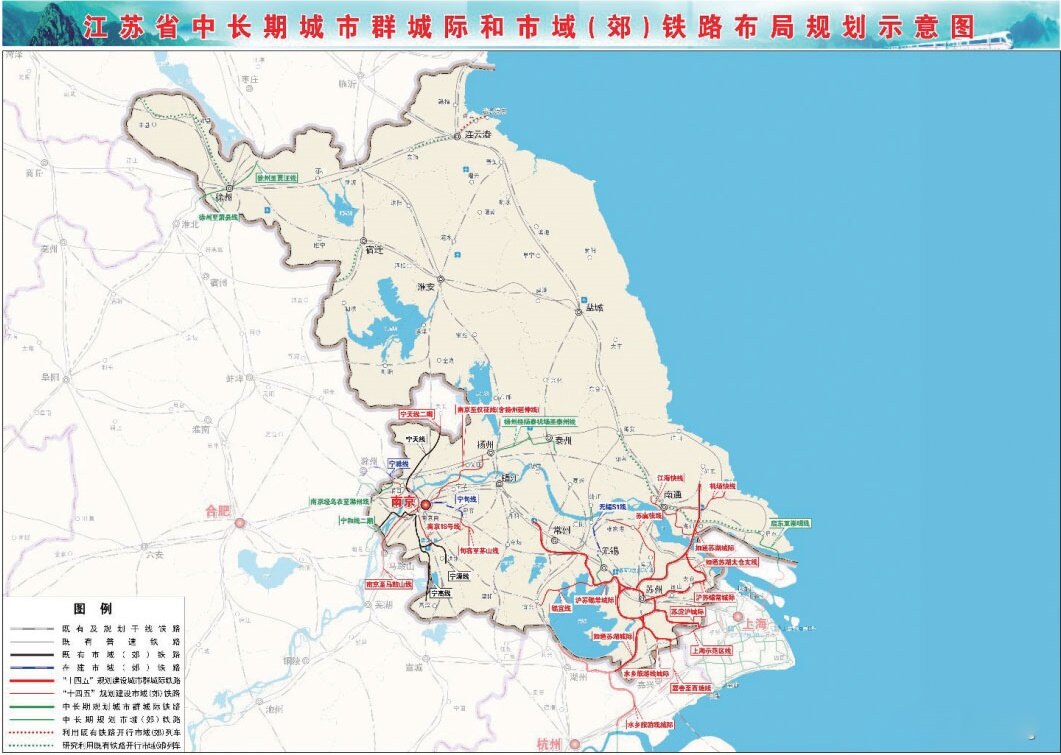Click the 江海快线 line label
The width and height of the screenshot is (1061, 755).
[670, 478]
